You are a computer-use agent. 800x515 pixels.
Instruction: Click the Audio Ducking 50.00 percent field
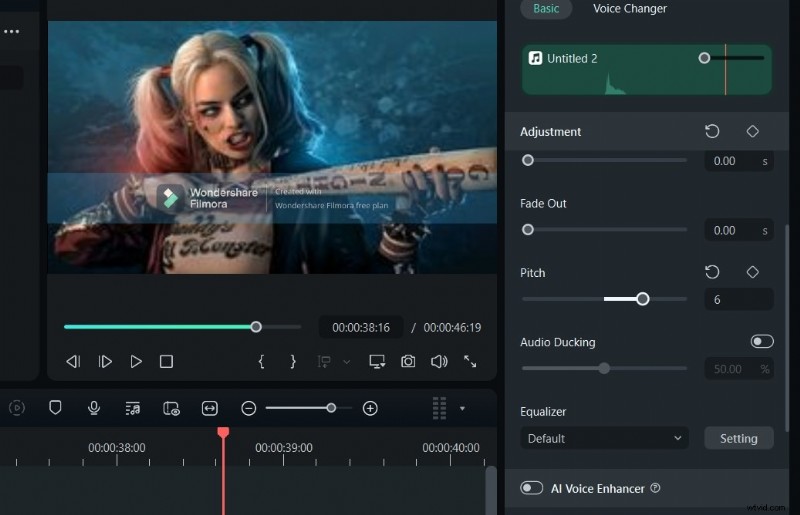click(x=739, y=369)
